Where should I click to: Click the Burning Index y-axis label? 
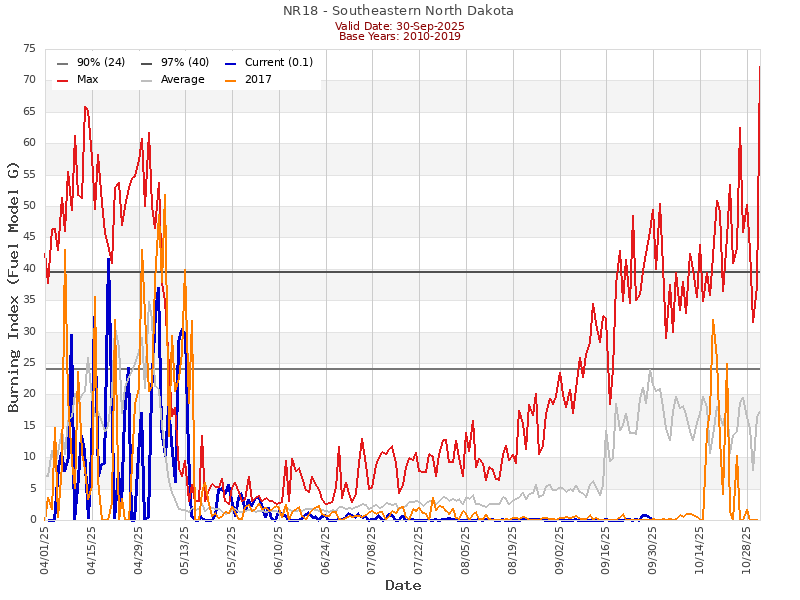pos(14,286)
